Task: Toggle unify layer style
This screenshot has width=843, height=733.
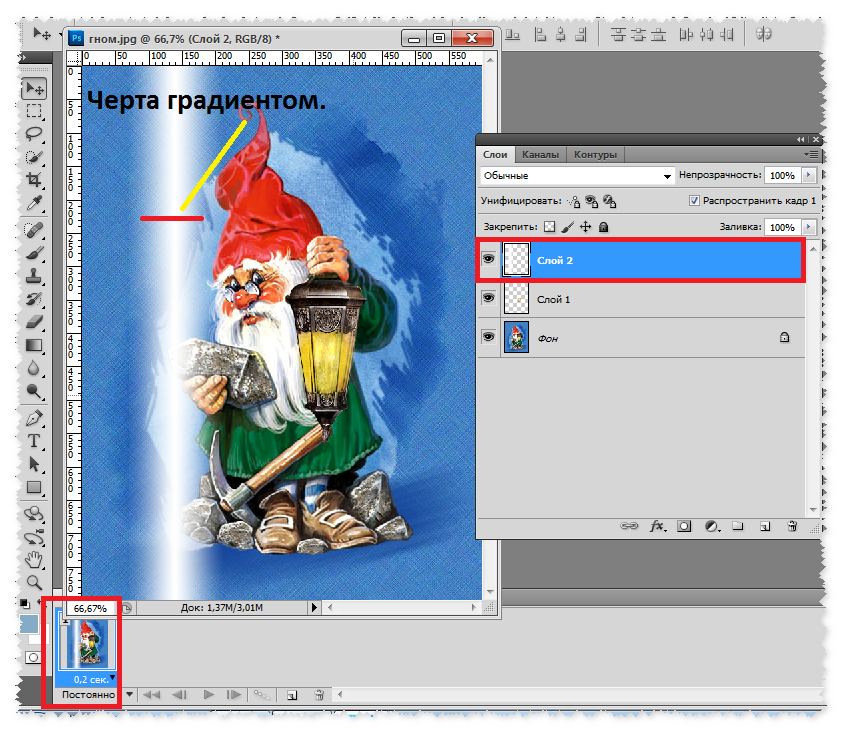Action: [609, 201]
